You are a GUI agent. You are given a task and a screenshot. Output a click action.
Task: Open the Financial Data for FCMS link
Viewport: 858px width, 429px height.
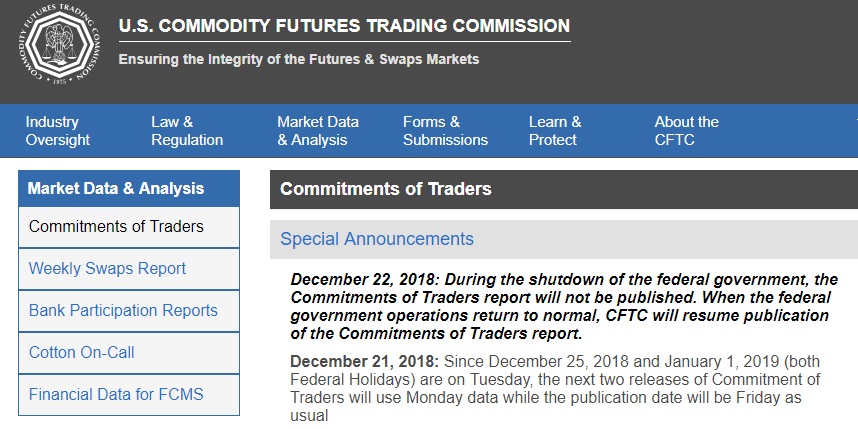[x=116, y=394]
